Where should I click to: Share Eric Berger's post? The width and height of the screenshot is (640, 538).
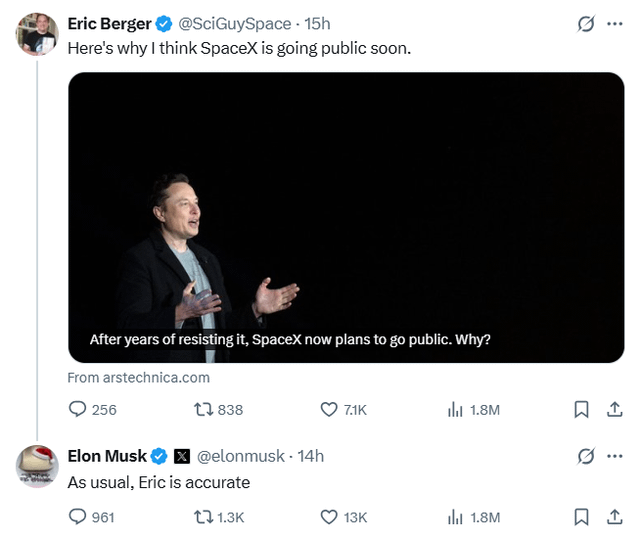tap(615, 409)
